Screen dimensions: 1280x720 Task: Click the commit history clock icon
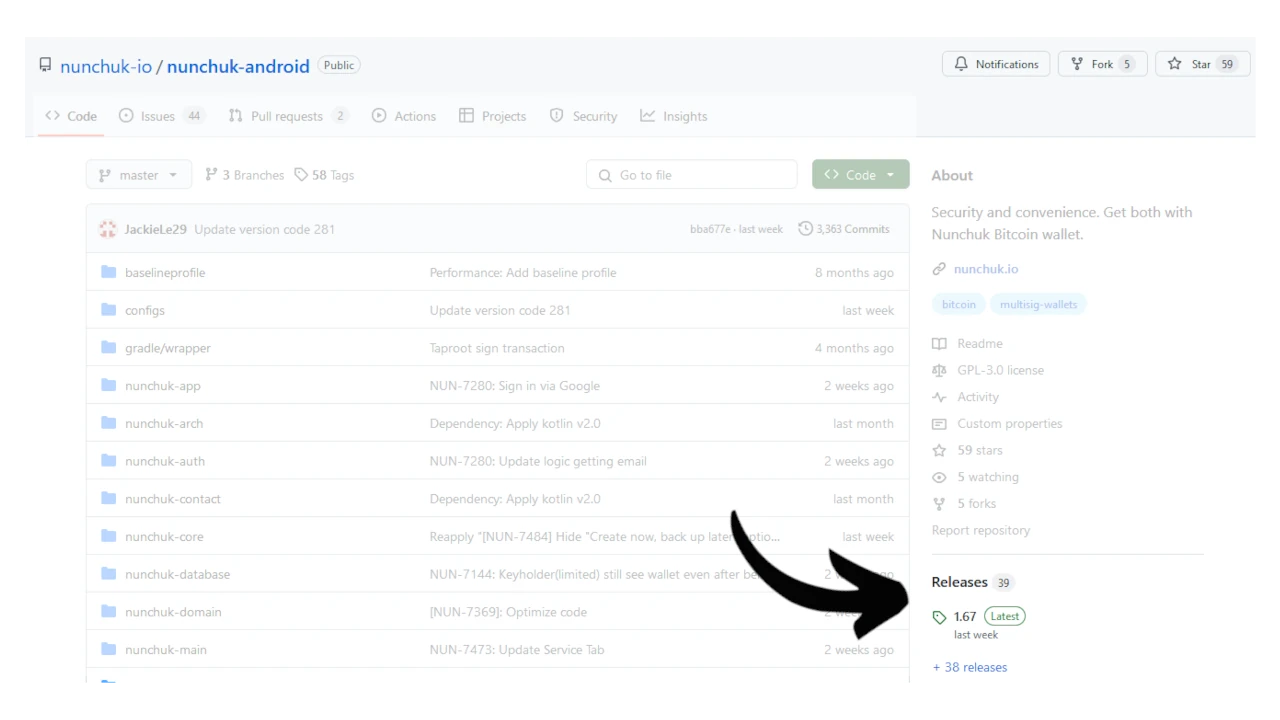pyautogui.click(x=805, y=229)
